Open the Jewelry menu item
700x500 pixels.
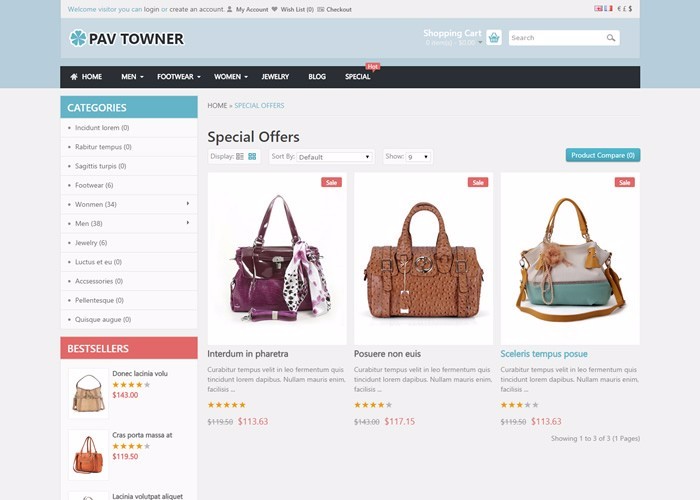pos(275,77)
